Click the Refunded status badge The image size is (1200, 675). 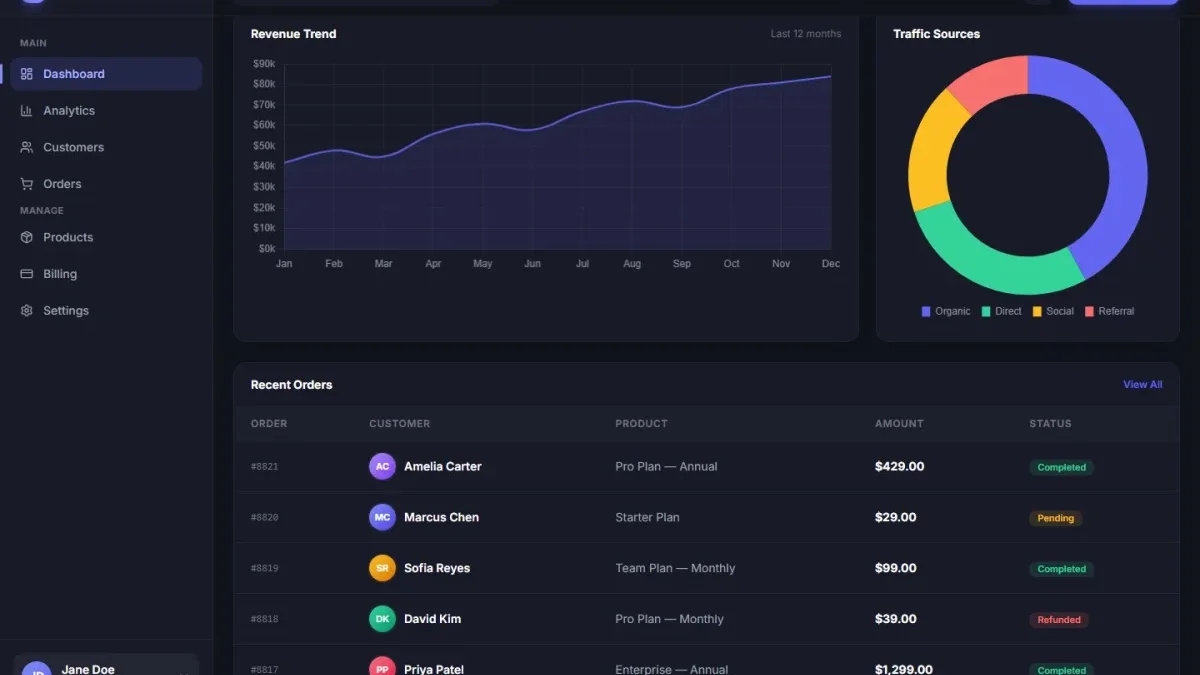[1059, 620]
